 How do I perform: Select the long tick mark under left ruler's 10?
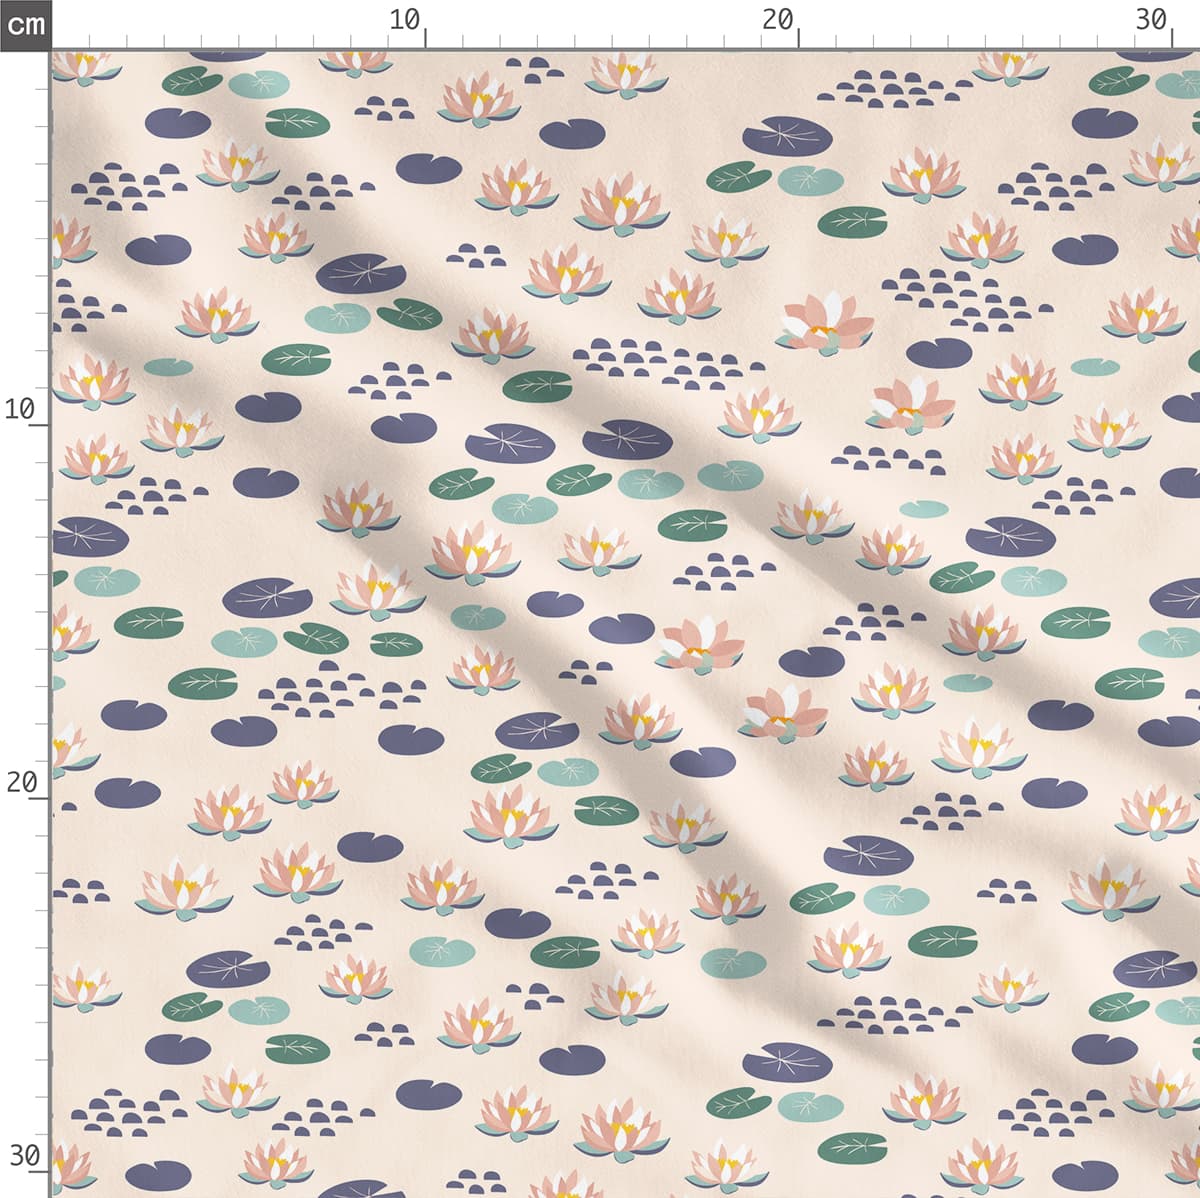coord(40,425)
